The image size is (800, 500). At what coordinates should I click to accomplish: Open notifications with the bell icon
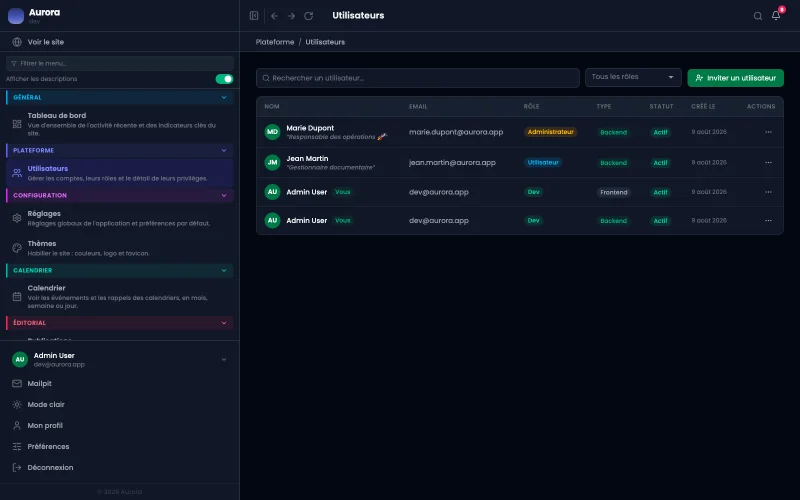776,15
